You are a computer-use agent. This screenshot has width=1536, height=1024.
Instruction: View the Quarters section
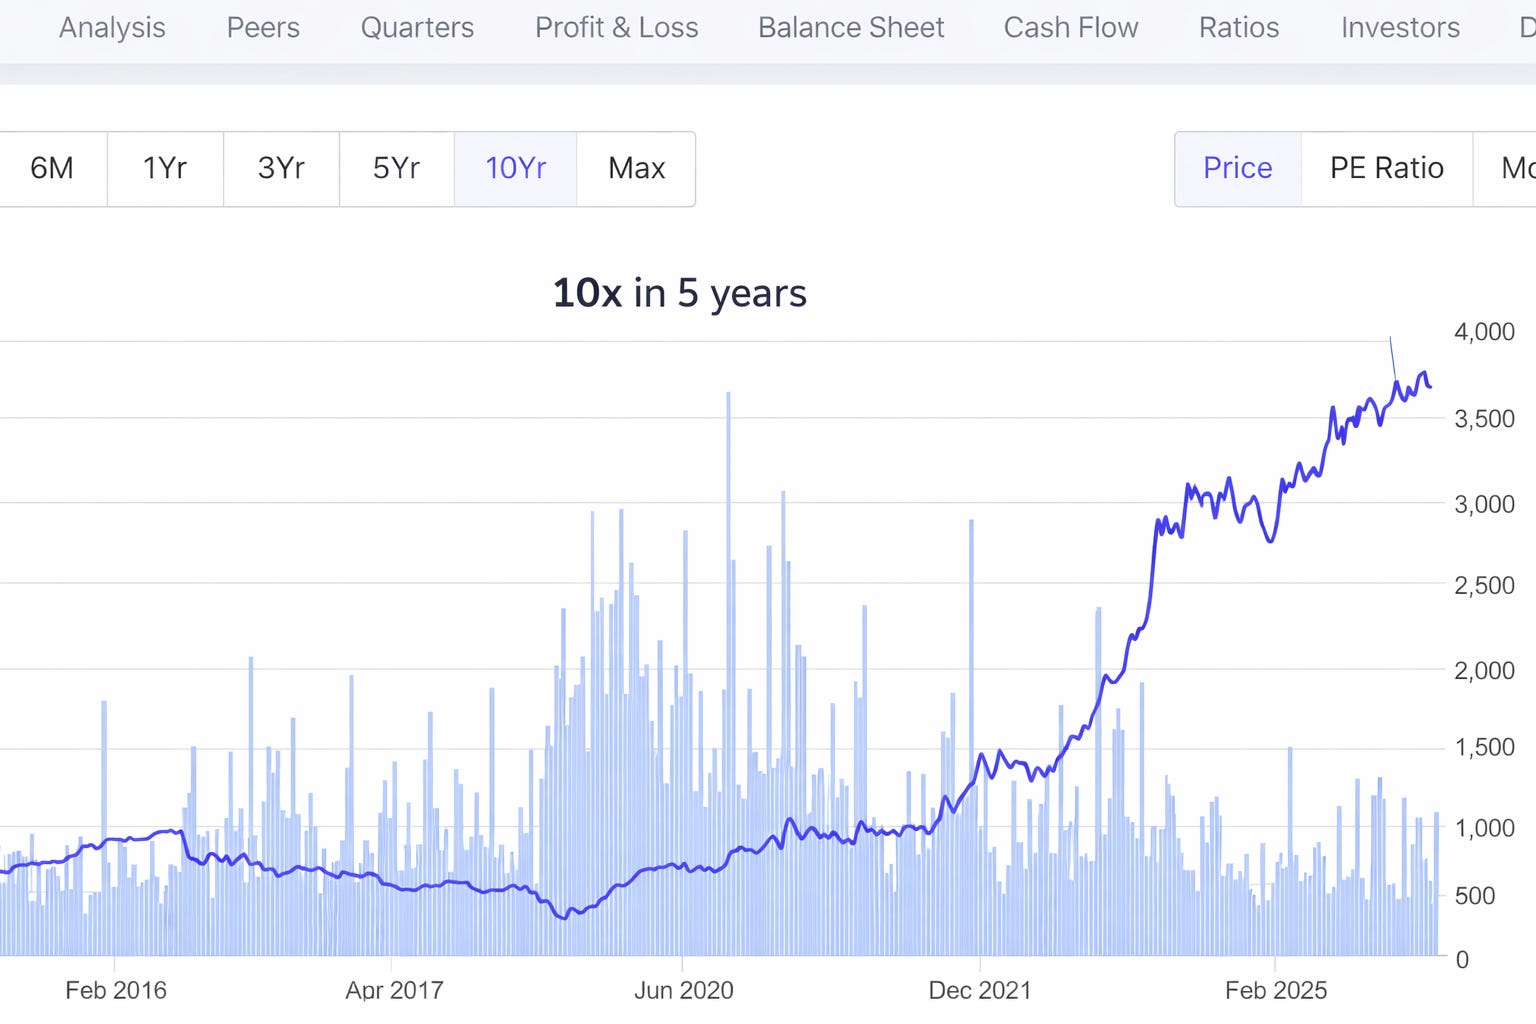click(x=417, y=28)
